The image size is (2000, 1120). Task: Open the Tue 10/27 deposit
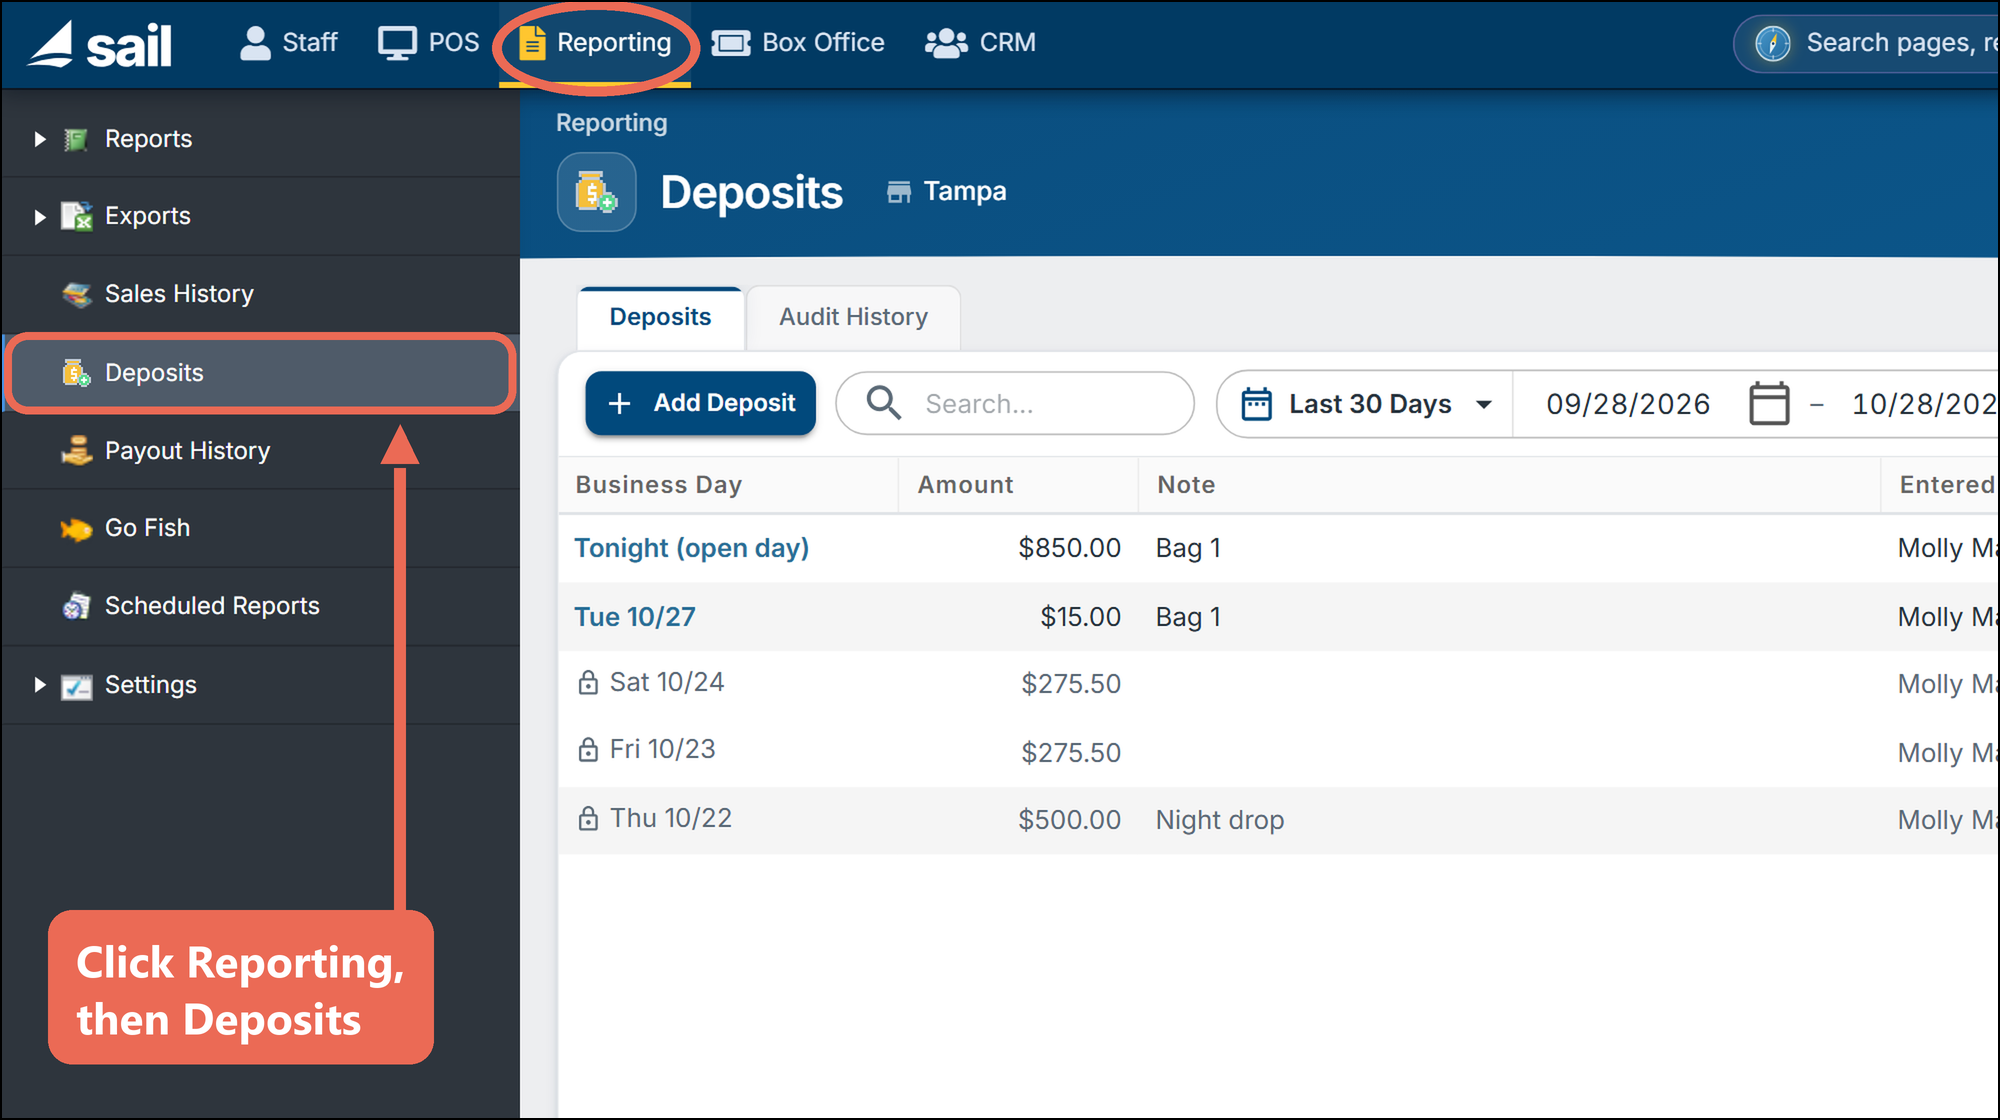634,617
